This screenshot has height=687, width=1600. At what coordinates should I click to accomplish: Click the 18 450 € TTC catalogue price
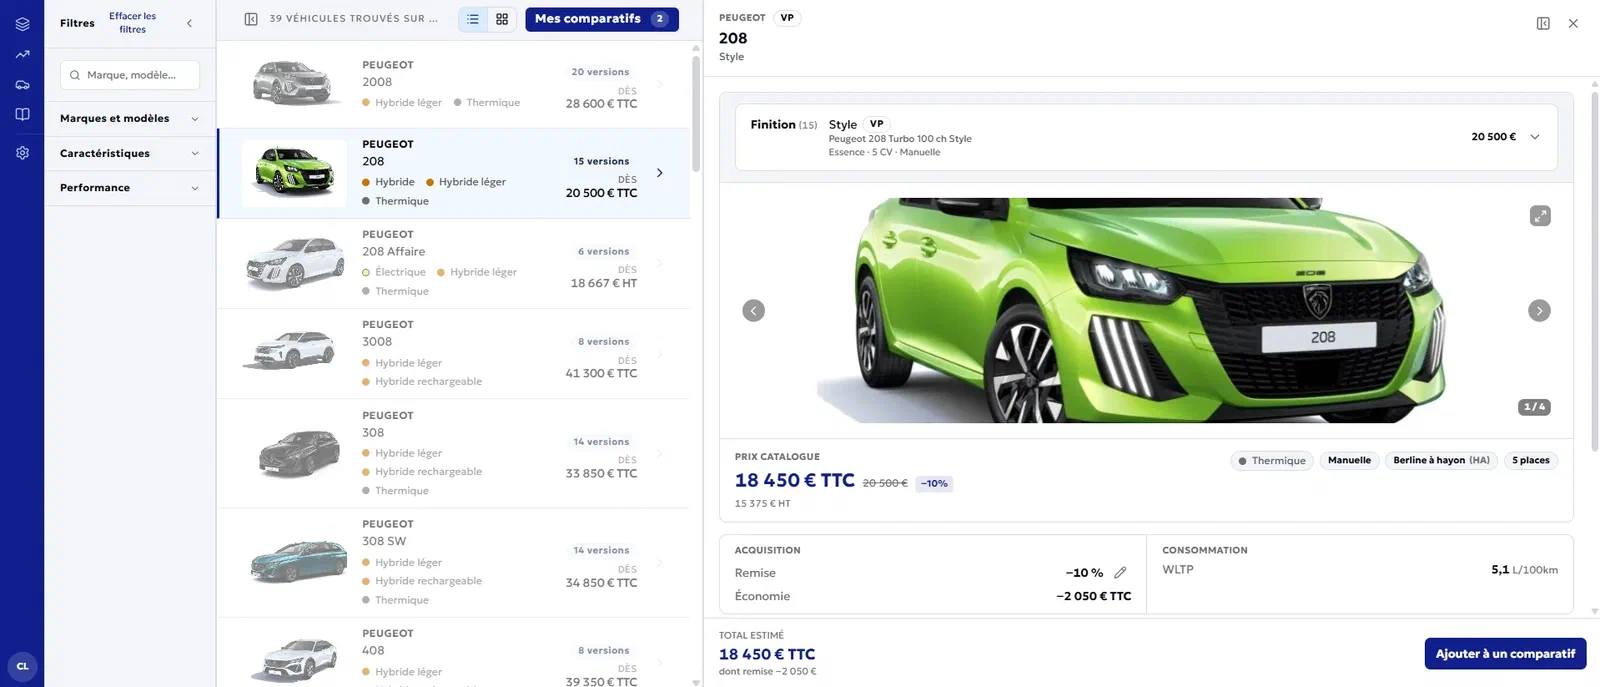(795, 481)
